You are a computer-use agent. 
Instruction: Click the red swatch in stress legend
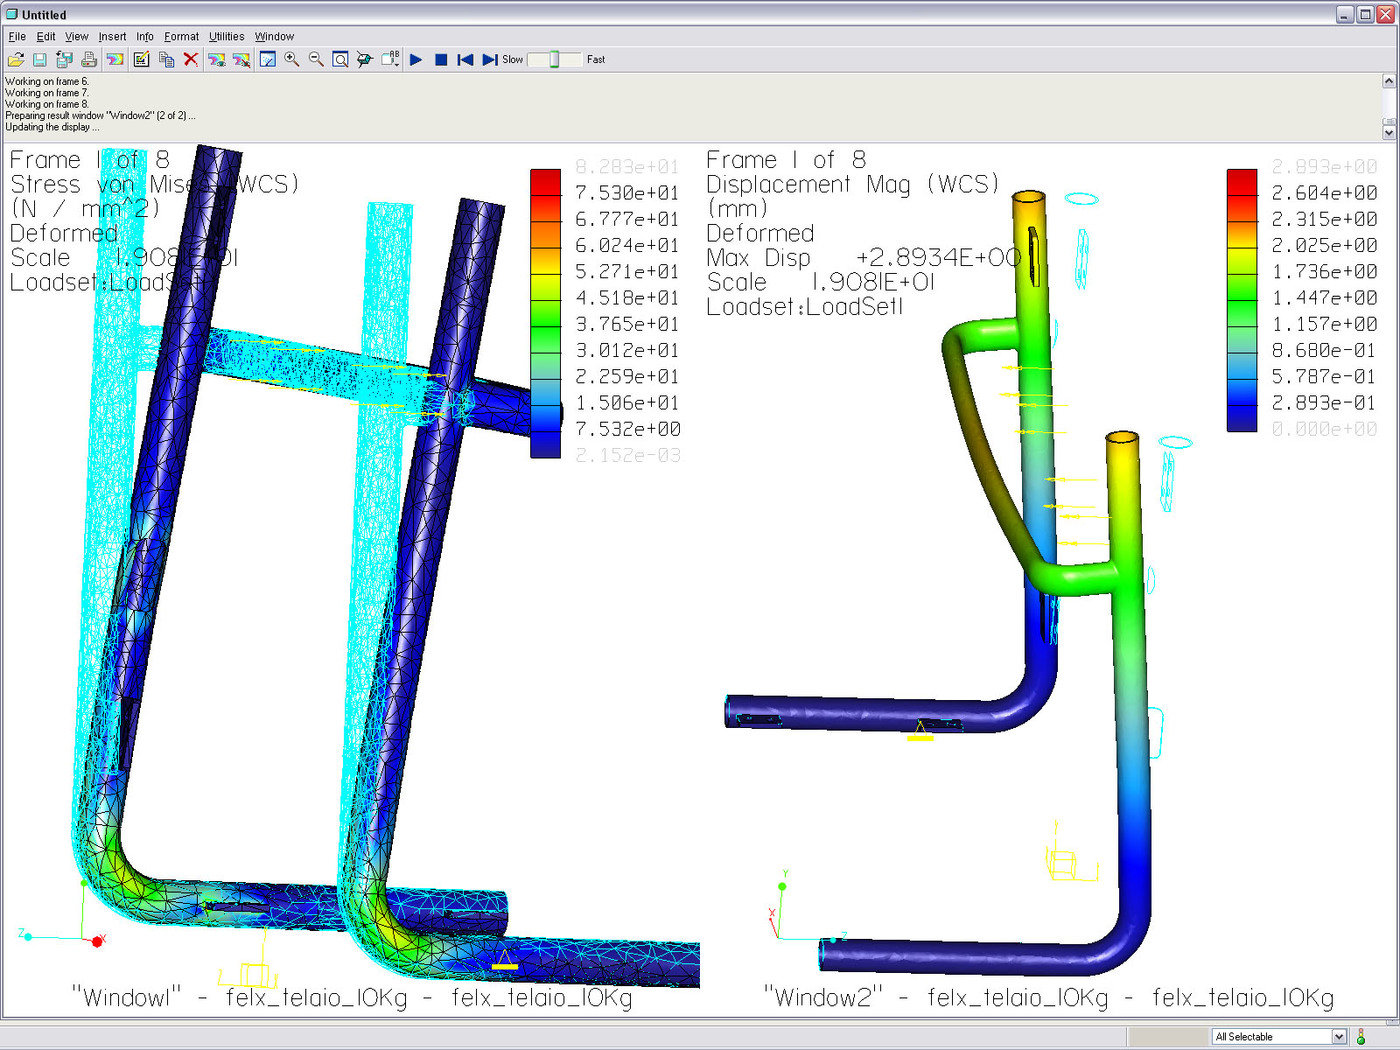(545, 181)
